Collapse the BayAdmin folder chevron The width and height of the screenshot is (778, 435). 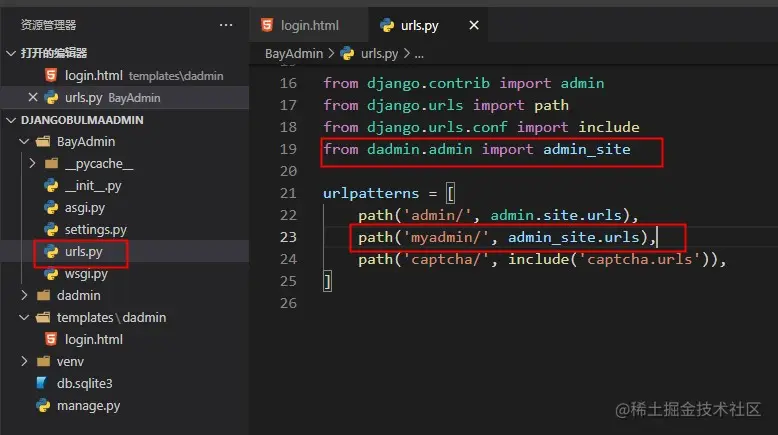[24, 142]
